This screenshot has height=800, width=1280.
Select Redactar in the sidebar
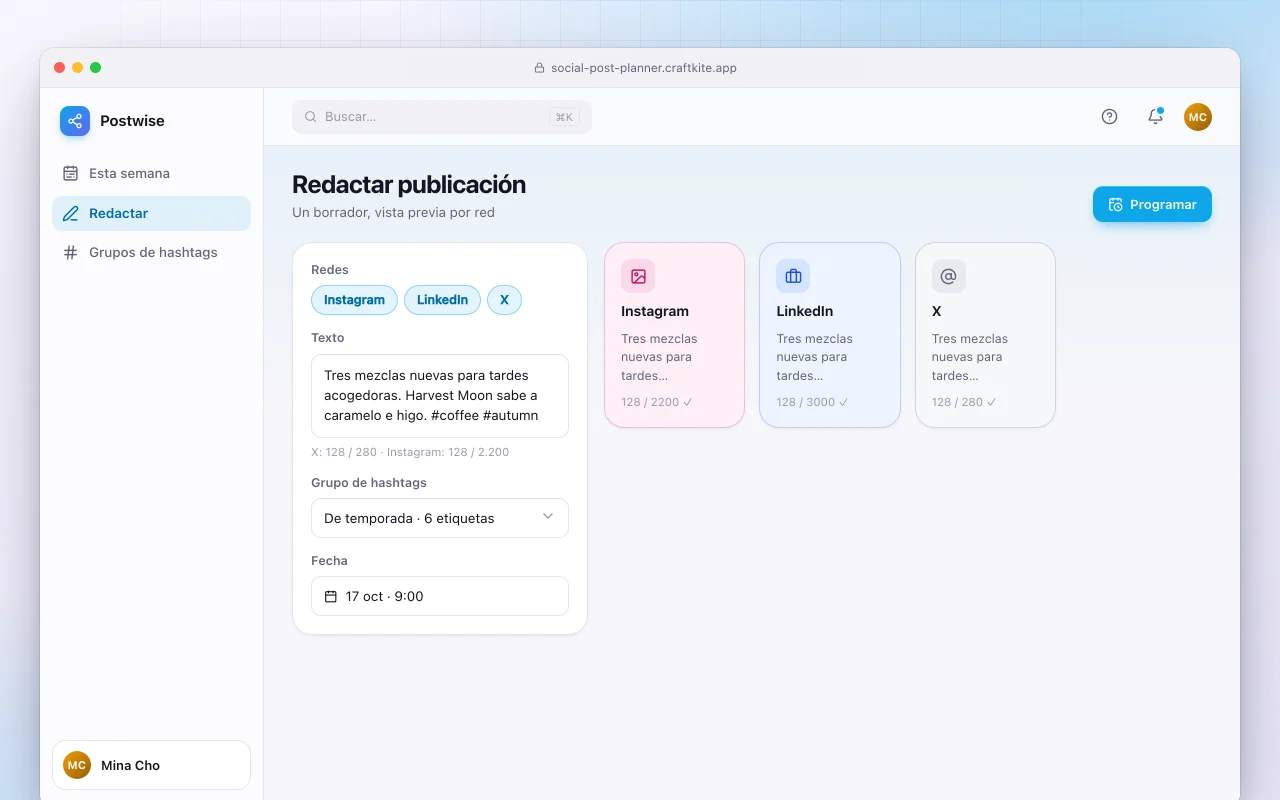click(151, 213)
